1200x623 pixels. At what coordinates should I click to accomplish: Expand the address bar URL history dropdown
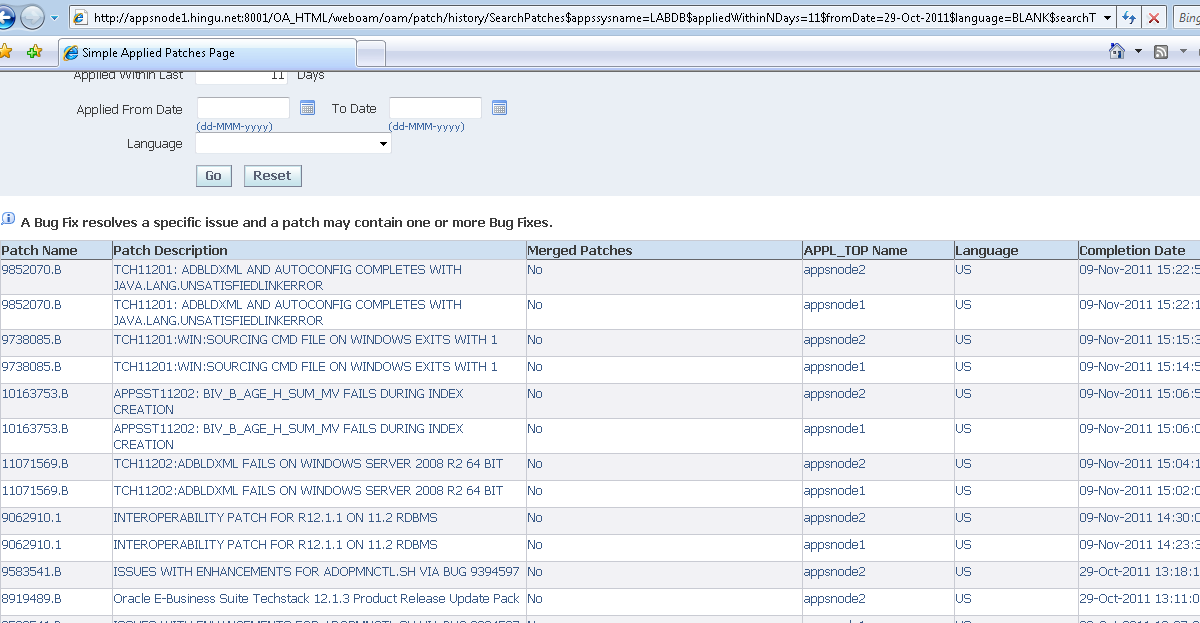pyautogui.click(x=1107, y=18)
